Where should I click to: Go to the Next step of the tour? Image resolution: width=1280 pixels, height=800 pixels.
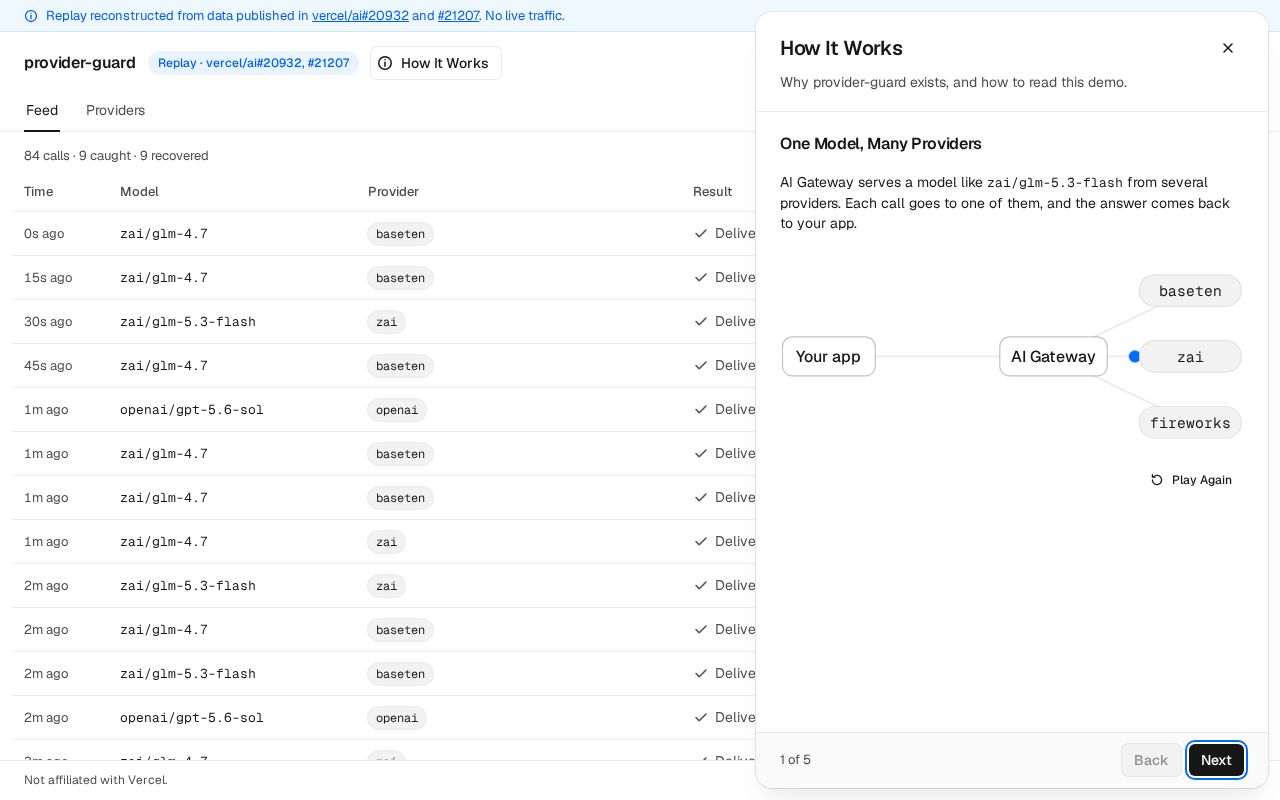(x=1216, y=760)
